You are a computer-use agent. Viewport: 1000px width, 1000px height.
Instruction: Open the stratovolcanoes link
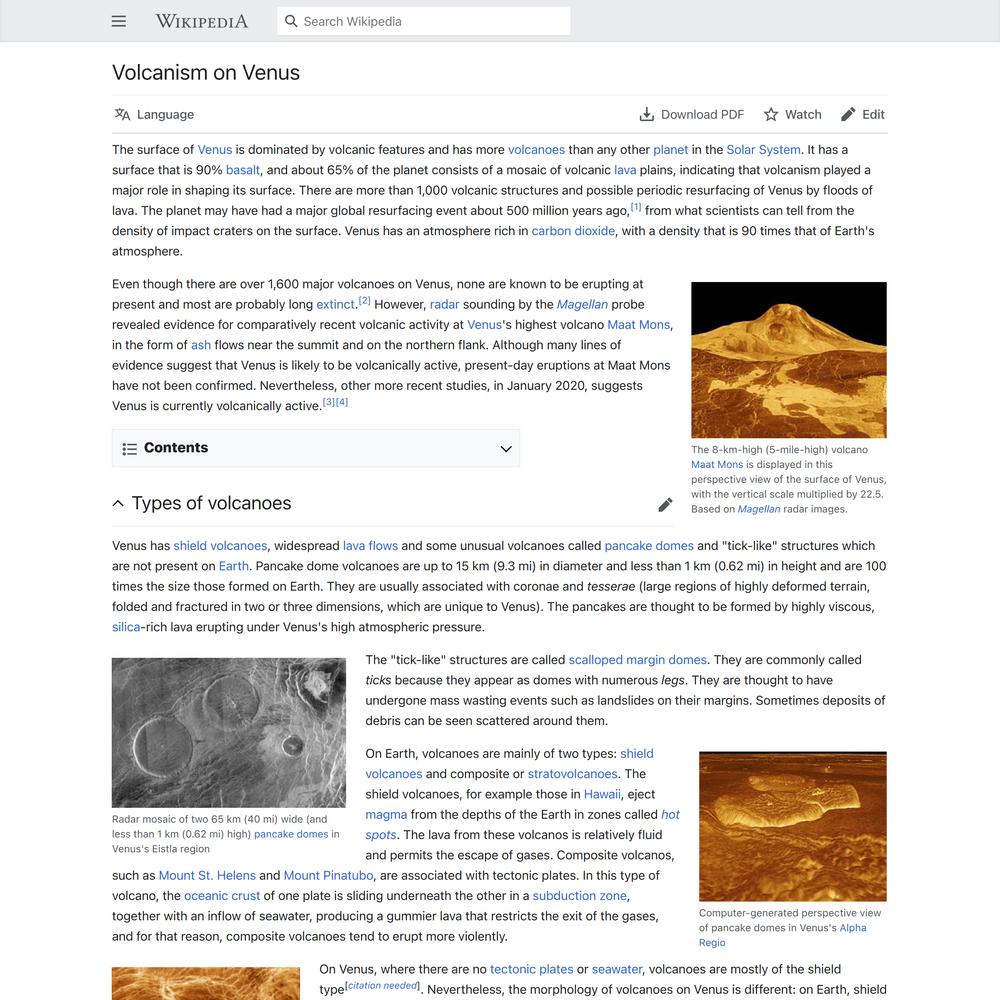[573, 774]
